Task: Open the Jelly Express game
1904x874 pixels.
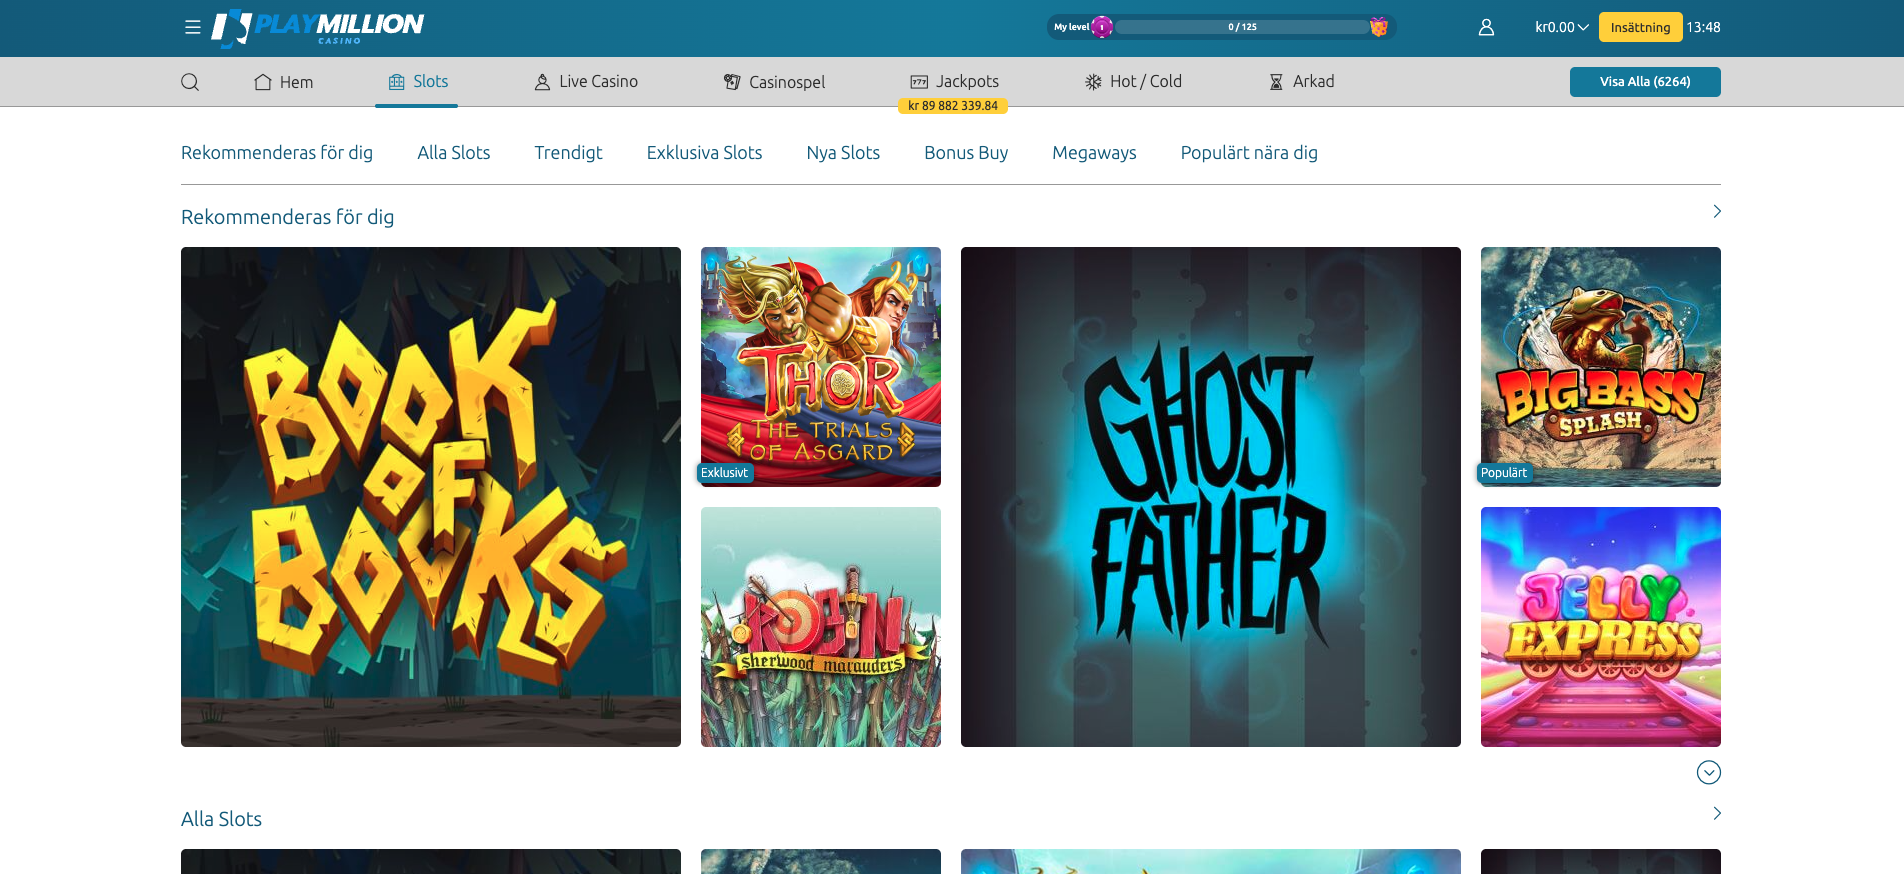Action: pyautogui.click(x=1601, y=627)
